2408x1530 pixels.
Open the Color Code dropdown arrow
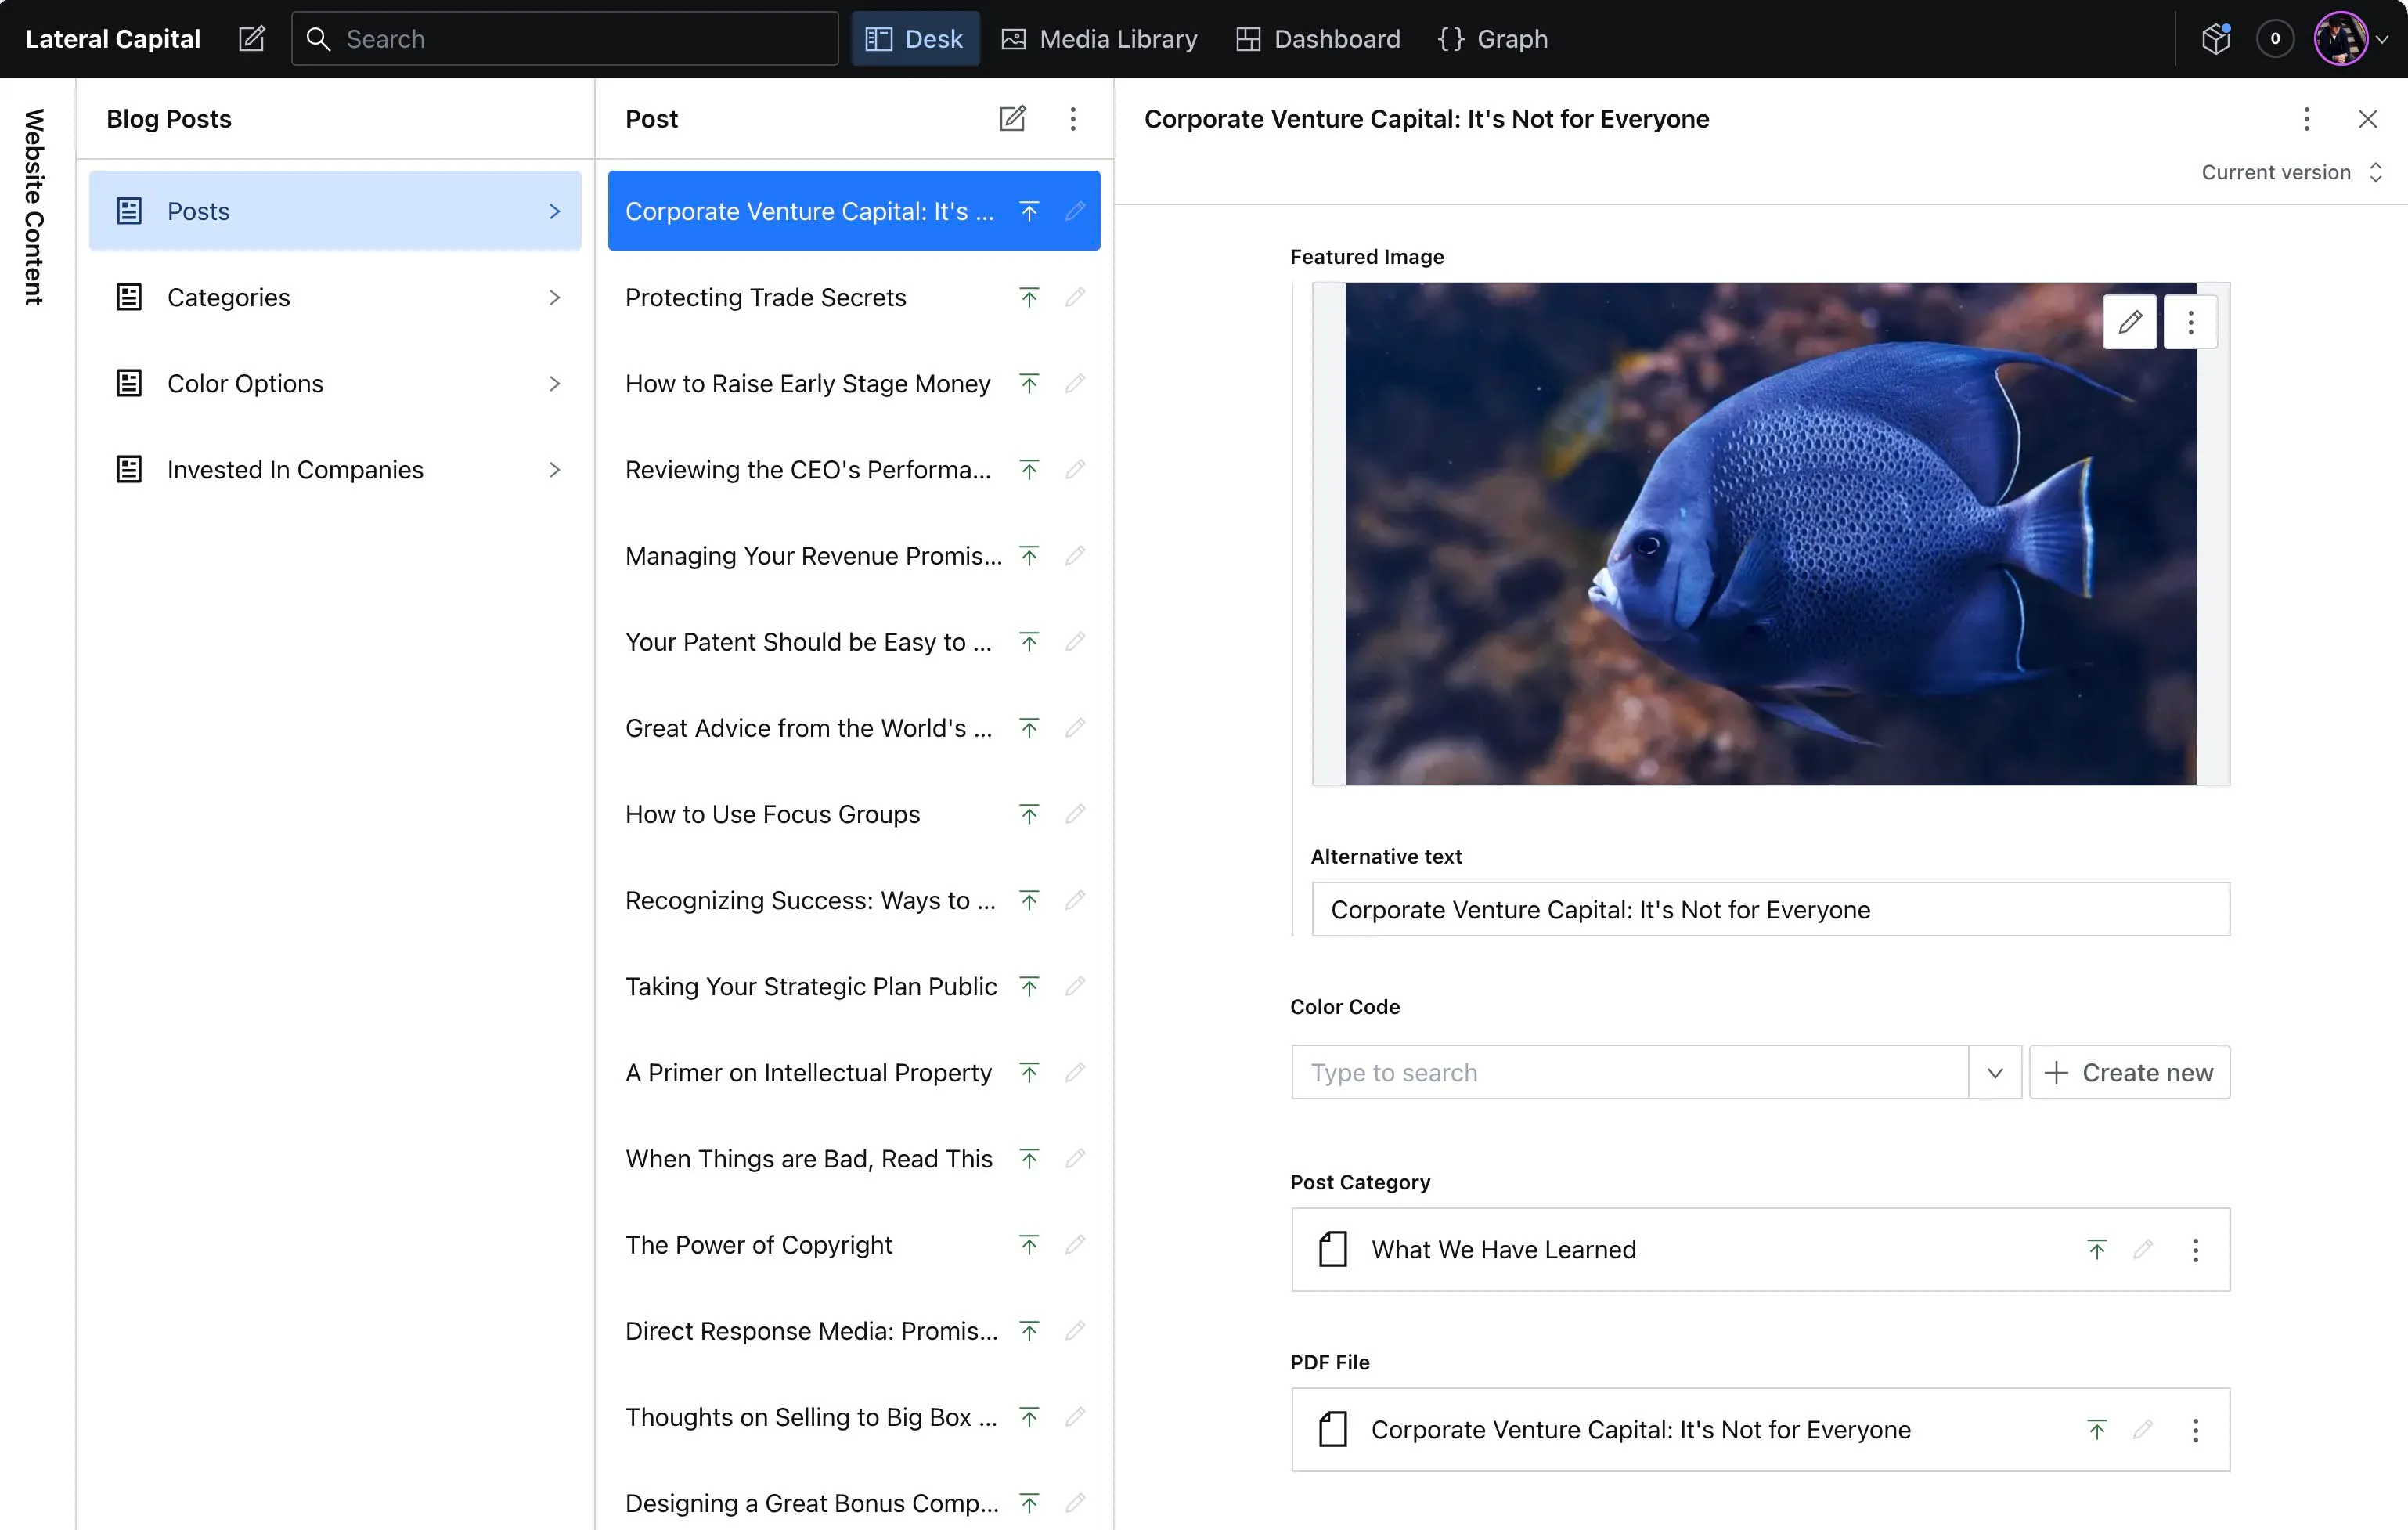1994,1073
